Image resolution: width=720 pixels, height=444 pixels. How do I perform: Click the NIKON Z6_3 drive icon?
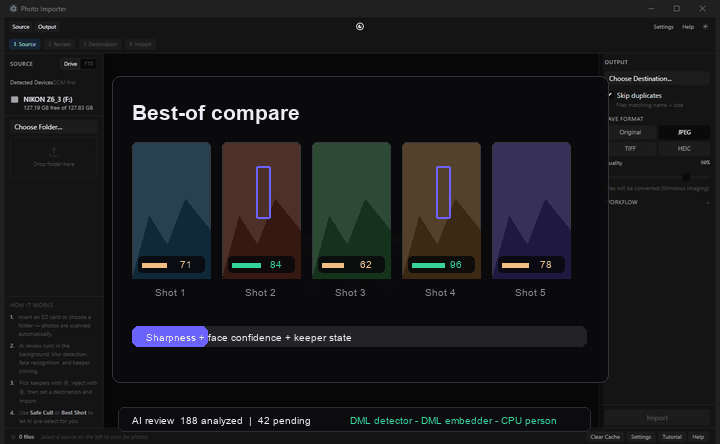(x=15, y=99)
